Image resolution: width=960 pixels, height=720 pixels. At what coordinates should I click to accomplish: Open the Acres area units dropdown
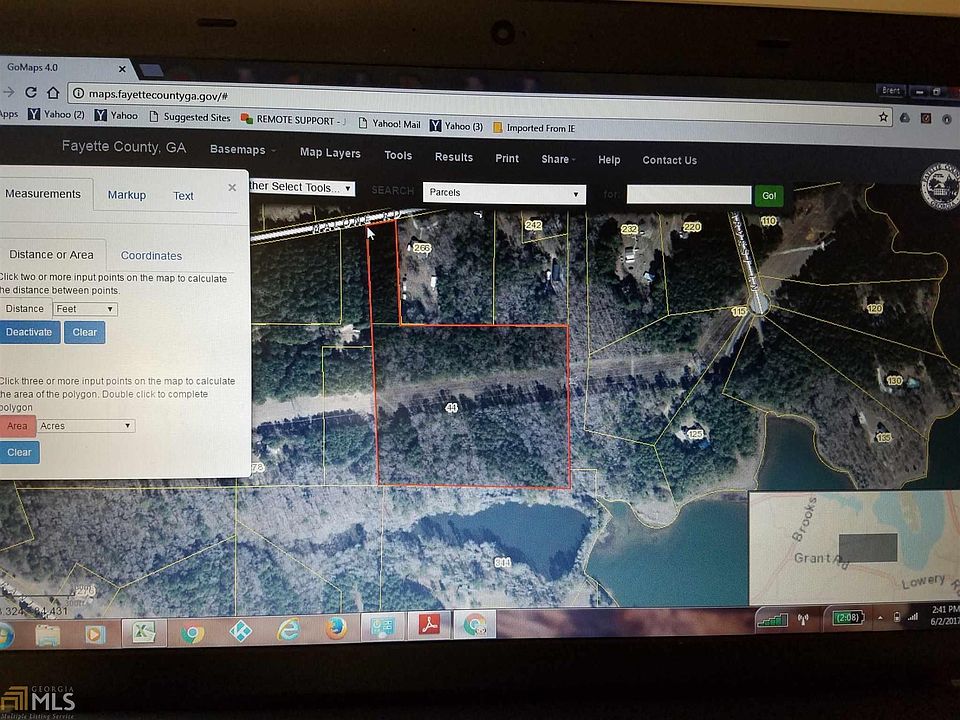pos(86,426)
